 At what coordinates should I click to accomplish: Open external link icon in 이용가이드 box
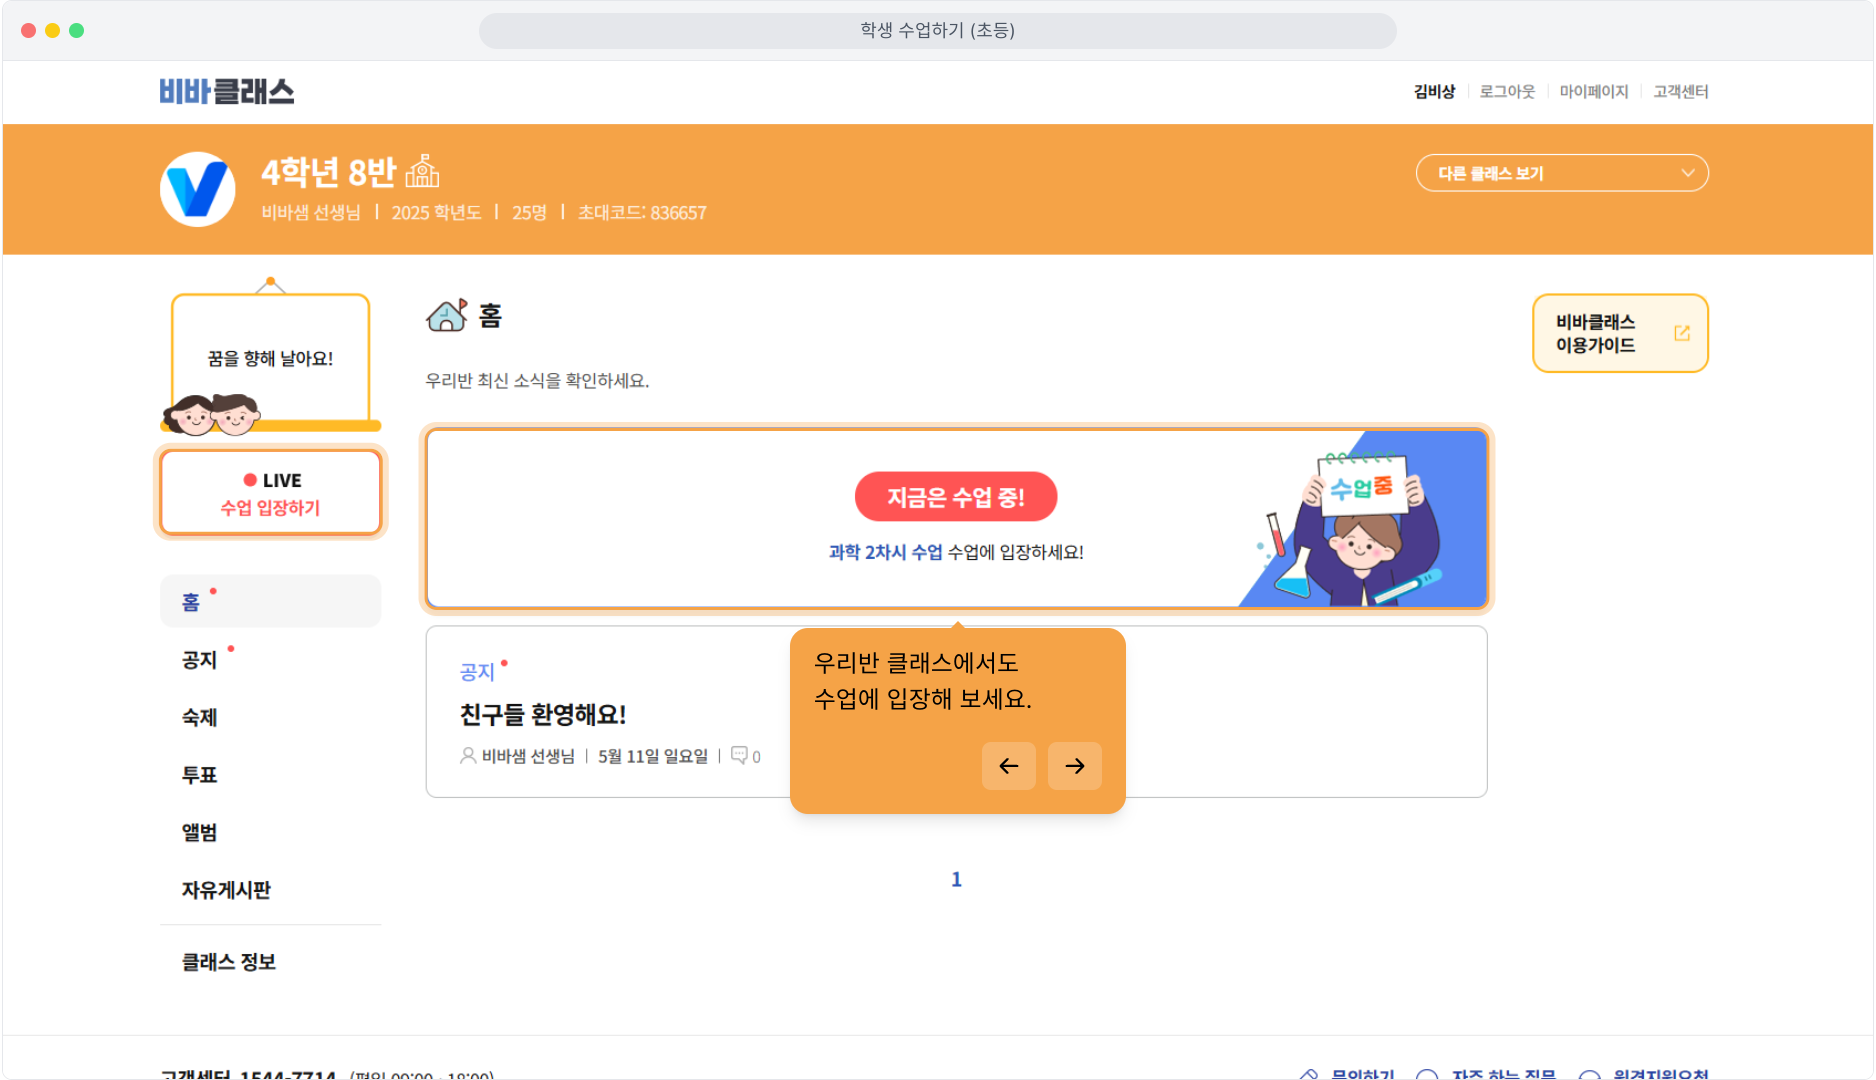click(1682, 333)
